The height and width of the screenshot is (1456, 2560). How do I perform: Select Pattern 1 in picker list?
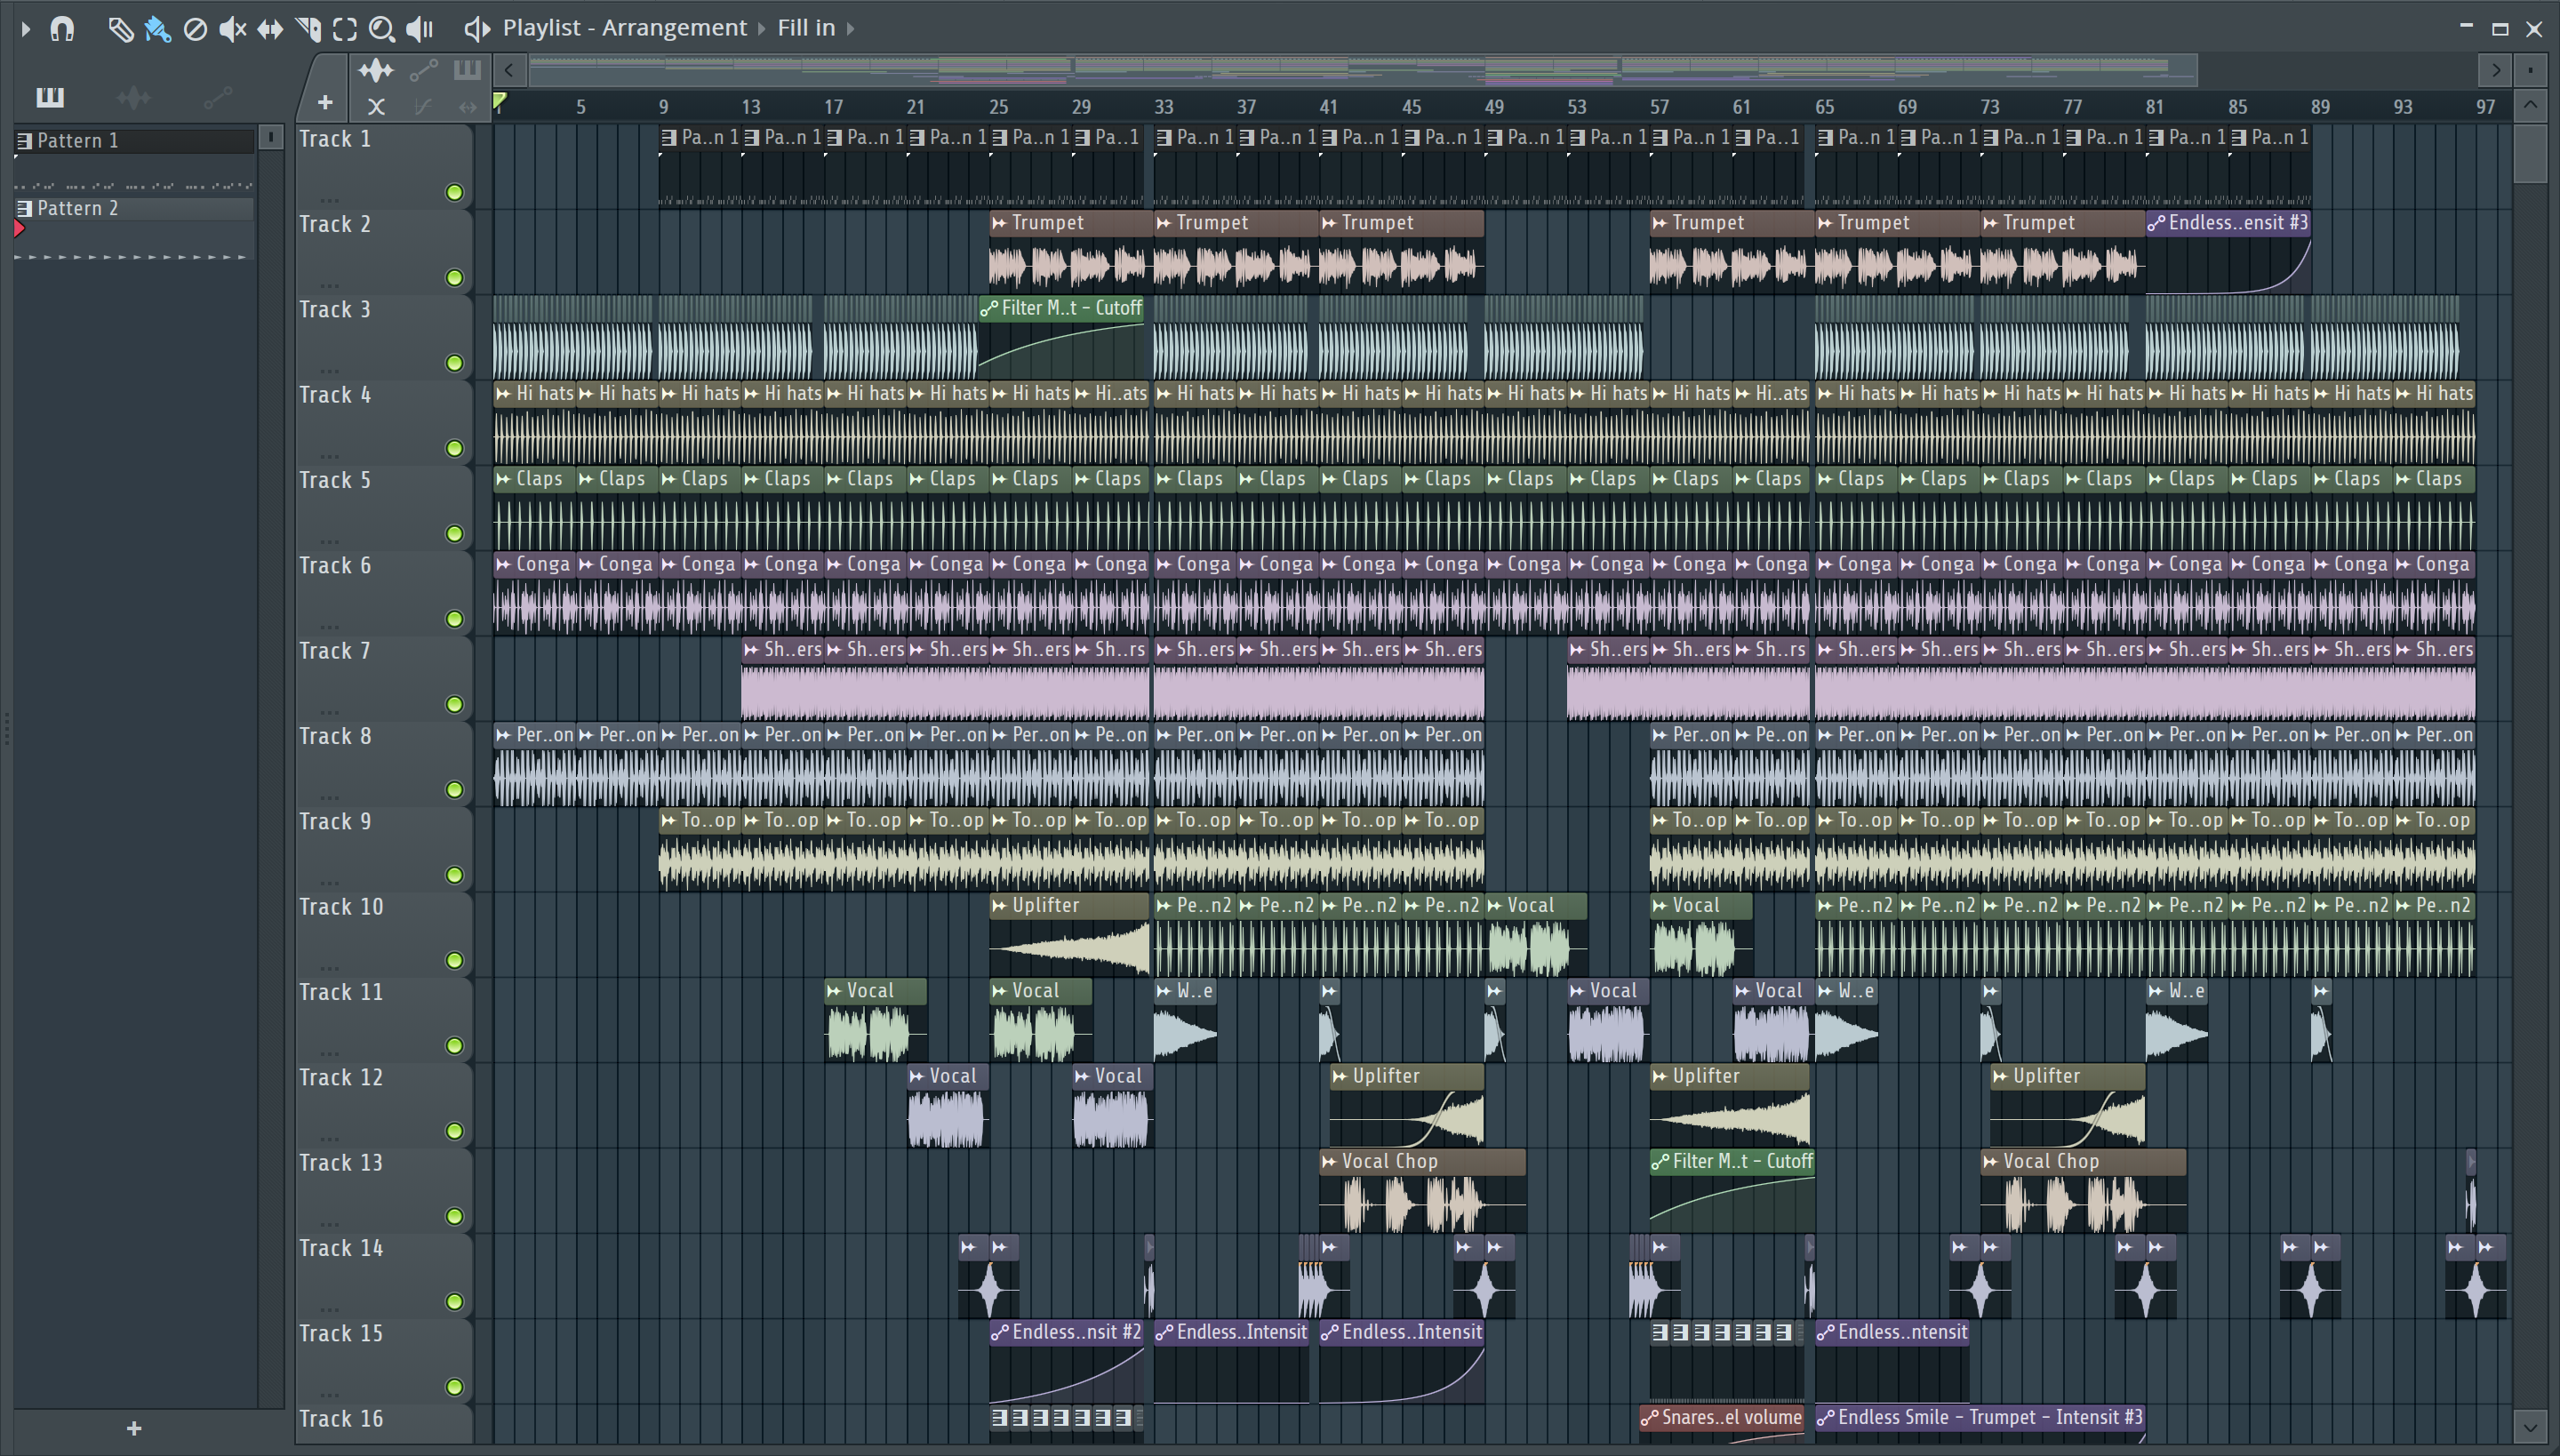(x=134, y=141)
